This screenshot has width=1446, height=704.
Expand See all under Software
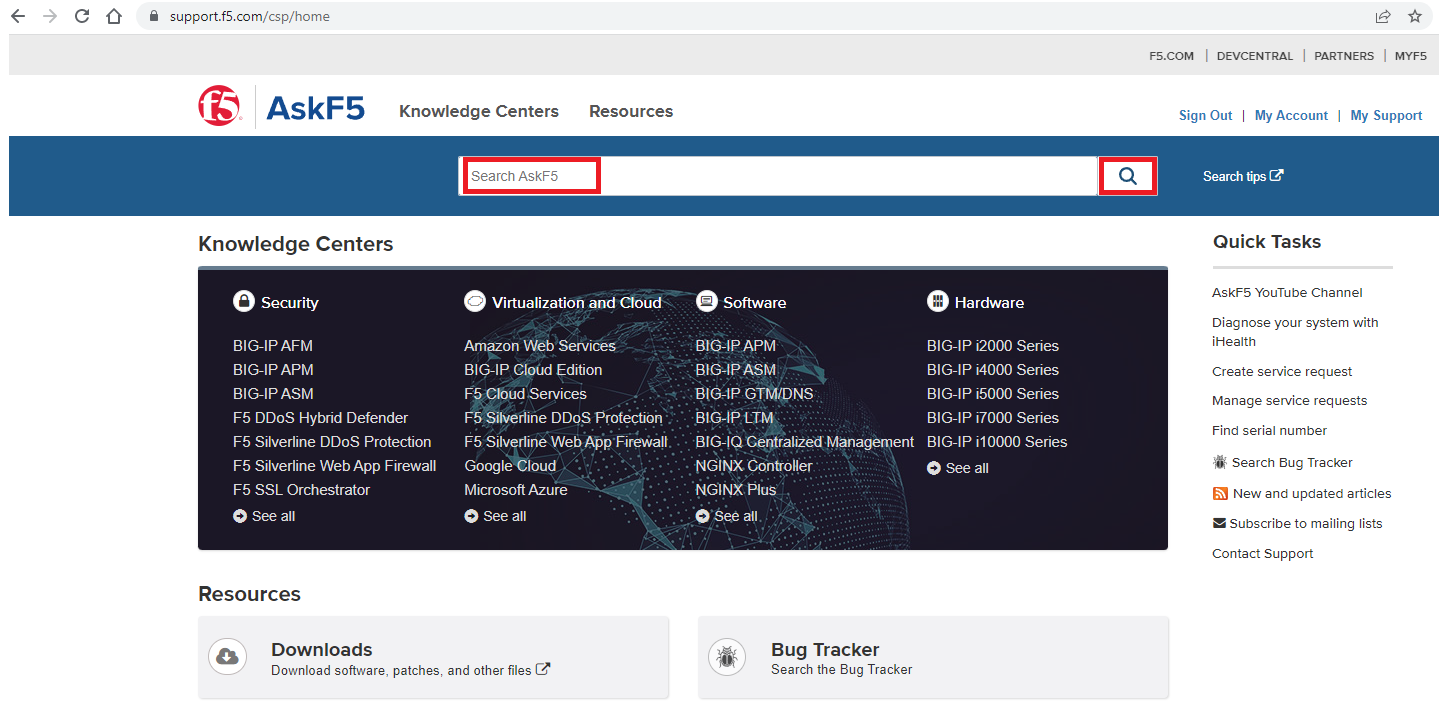[x=726, y=516]
